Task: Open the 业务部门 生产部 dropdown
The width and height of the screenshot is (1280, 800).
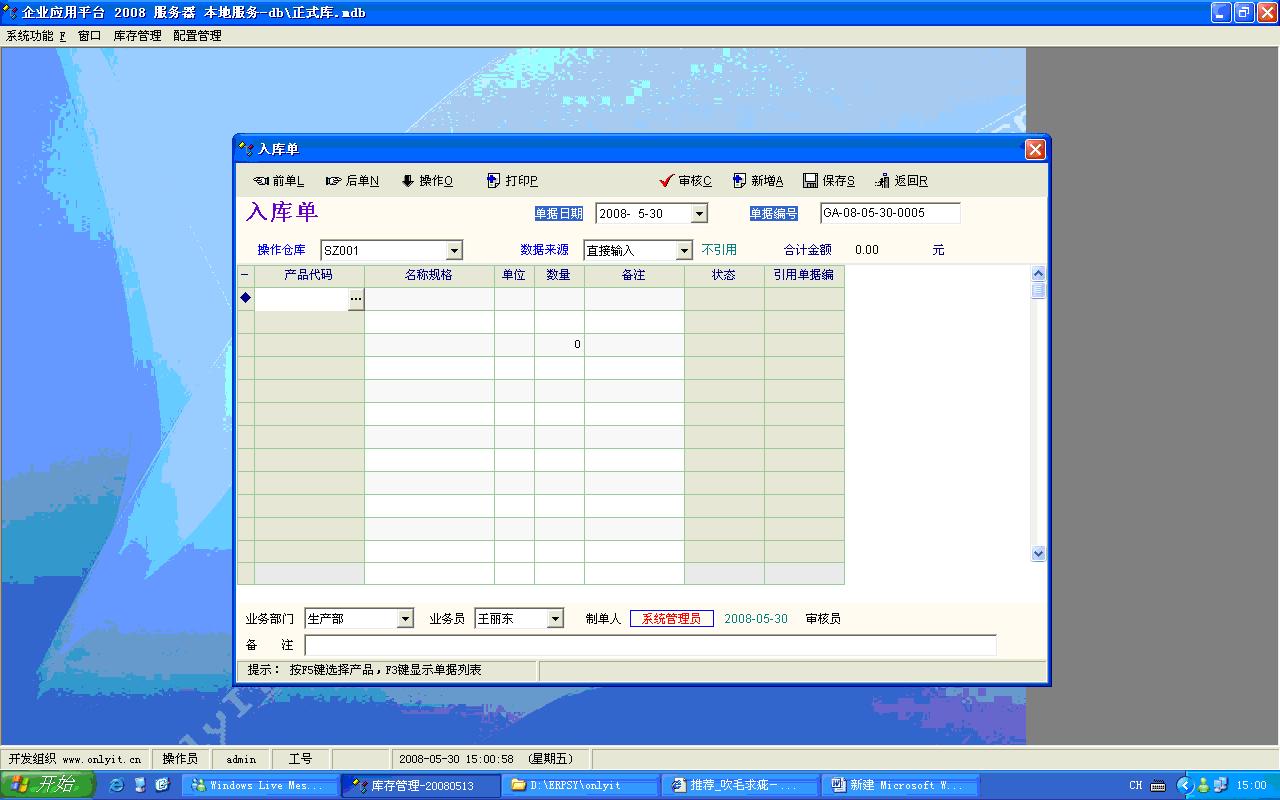Action: [x=405, y=619]
